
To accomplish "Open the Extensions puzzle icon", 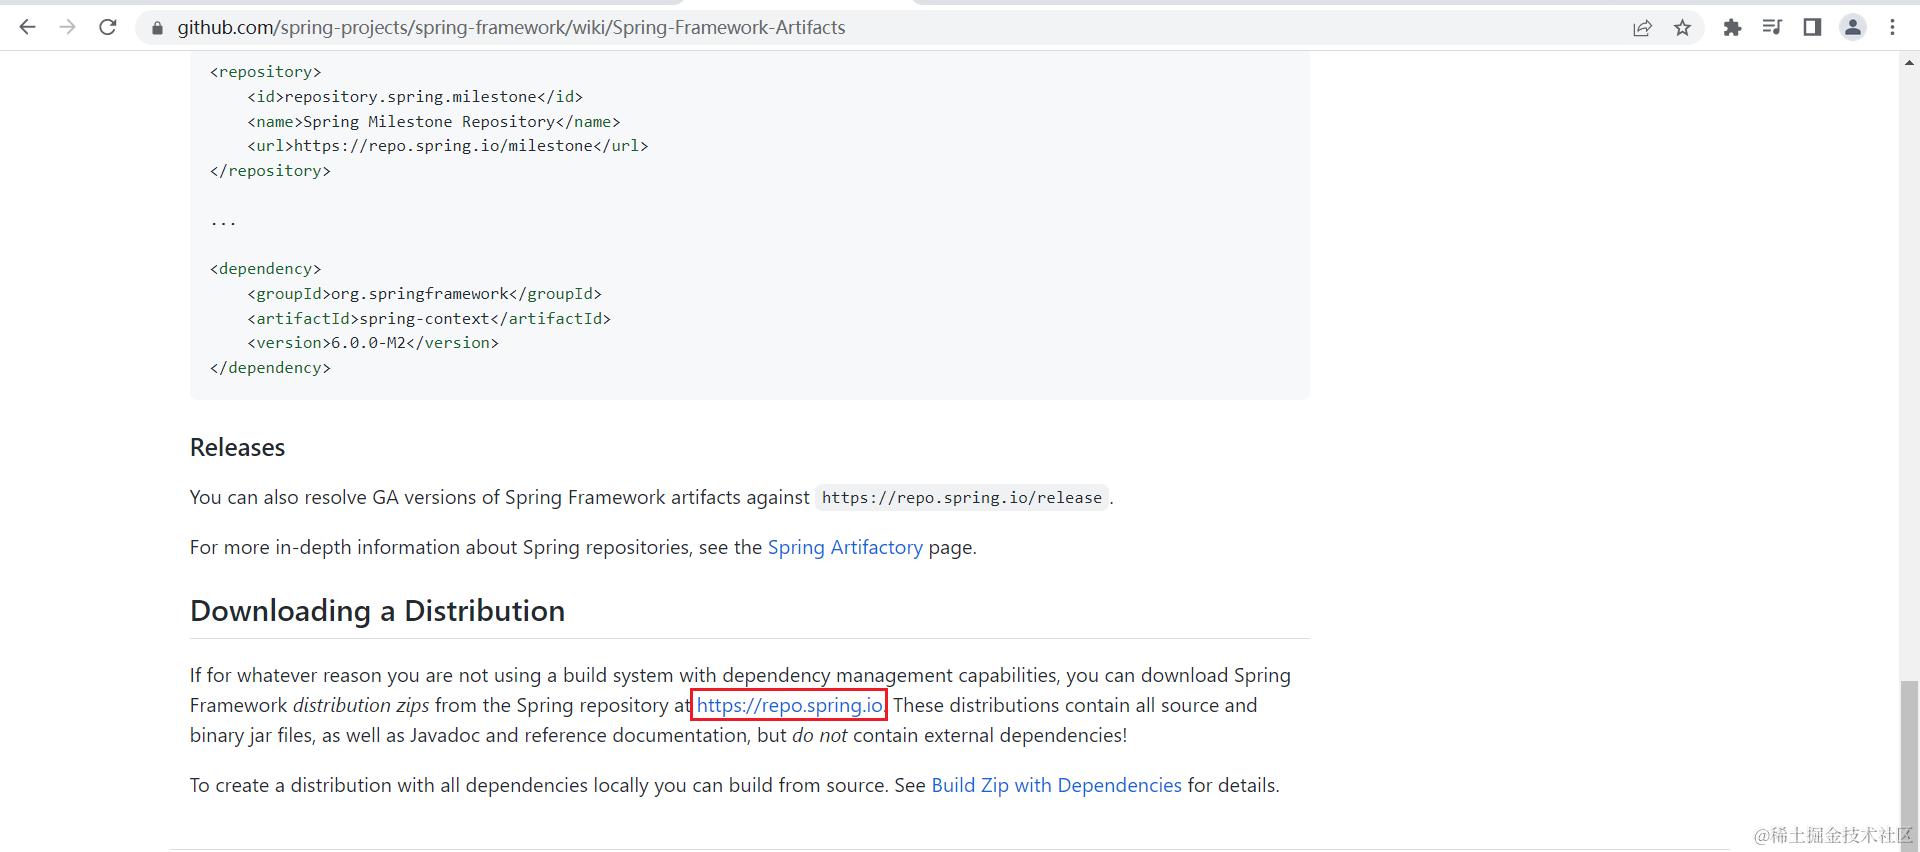I will pyautogui.click(x=1732, y=28).
